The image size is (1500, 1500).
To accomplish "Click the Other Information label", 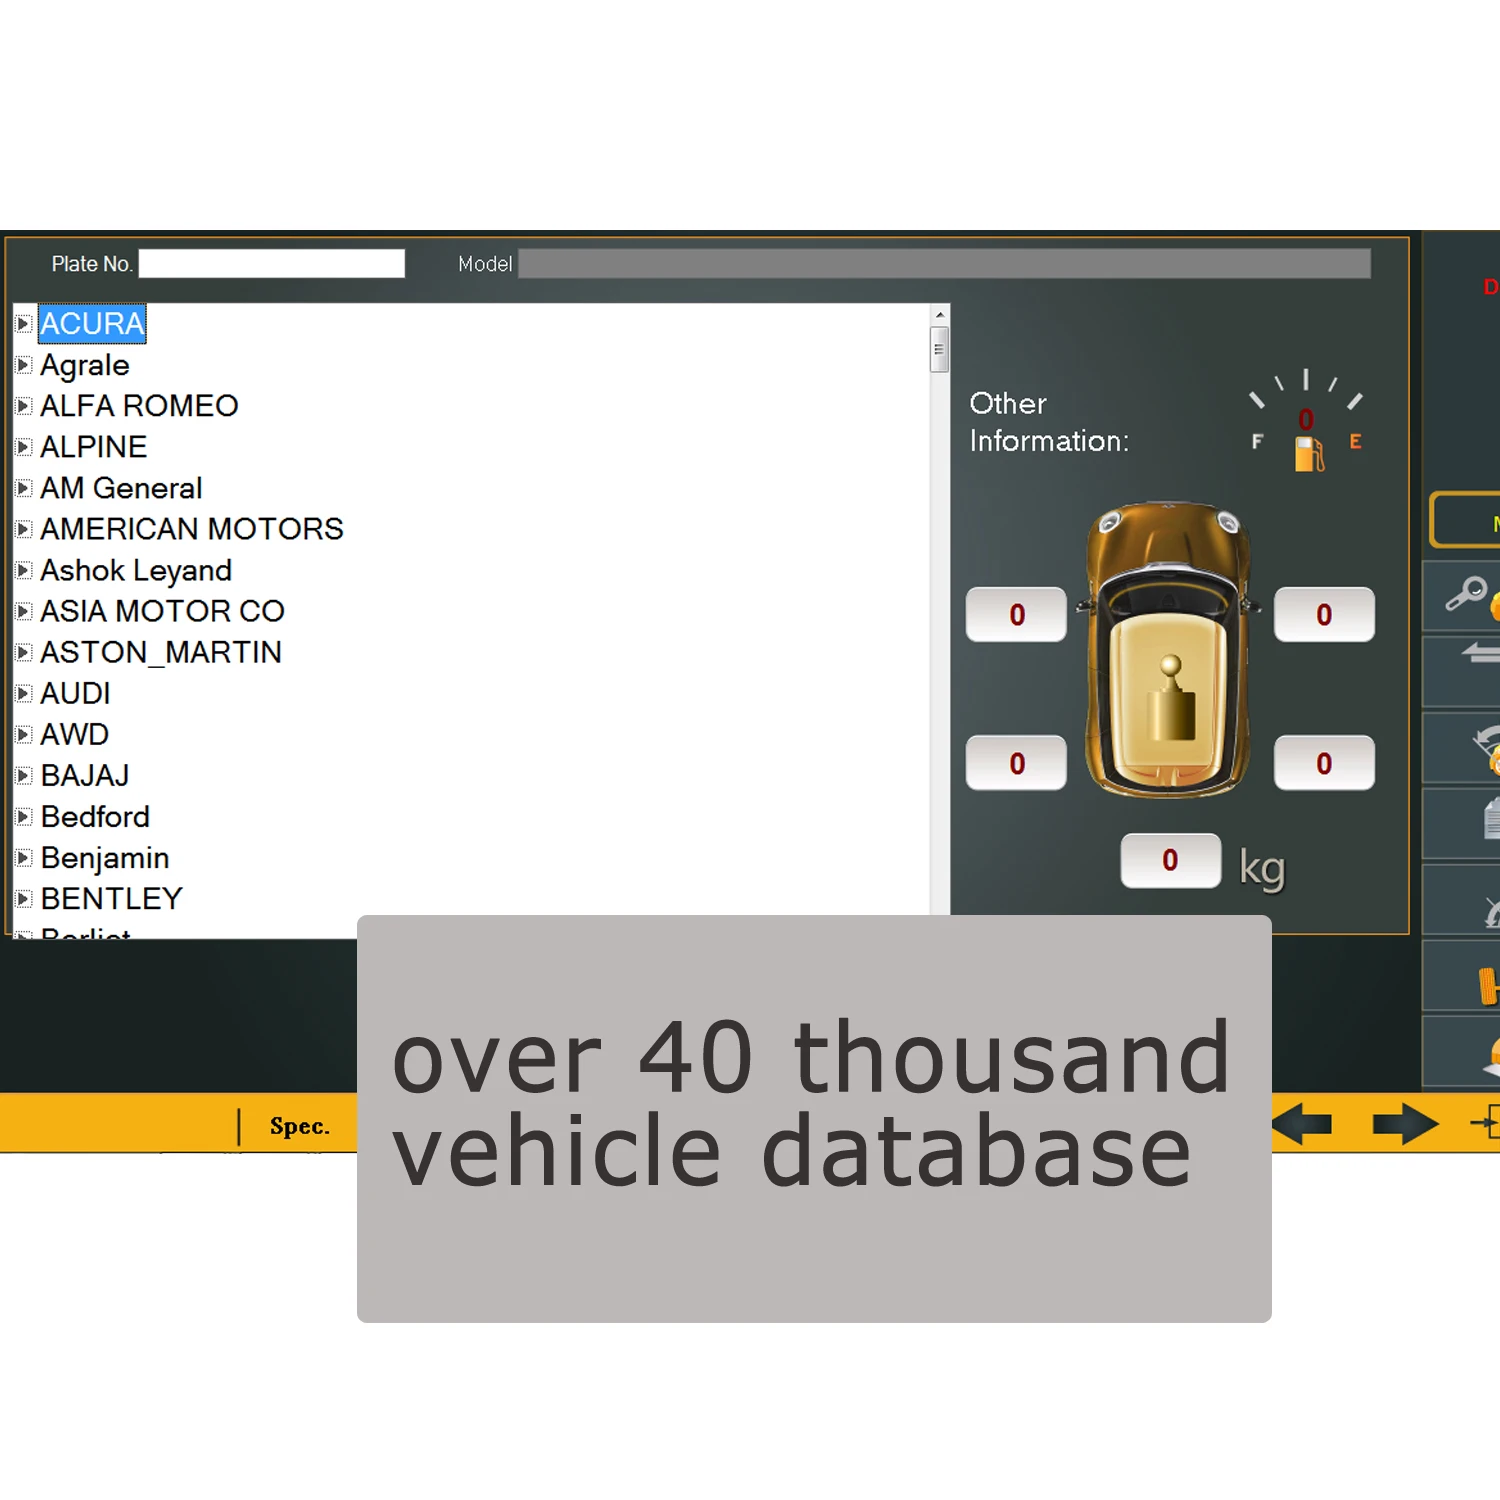I will pyautogui.click(x=1049, y=422).
